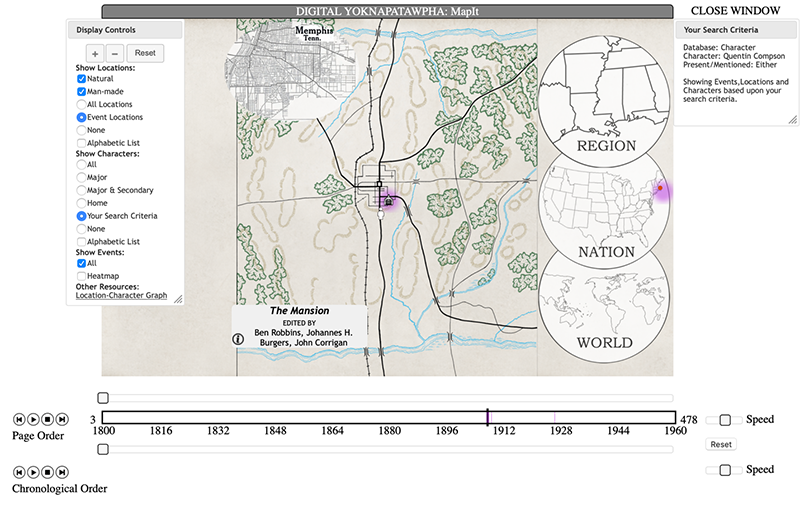Click the Display Controls panel header
The image size is (800, 505).
(125, 30)
